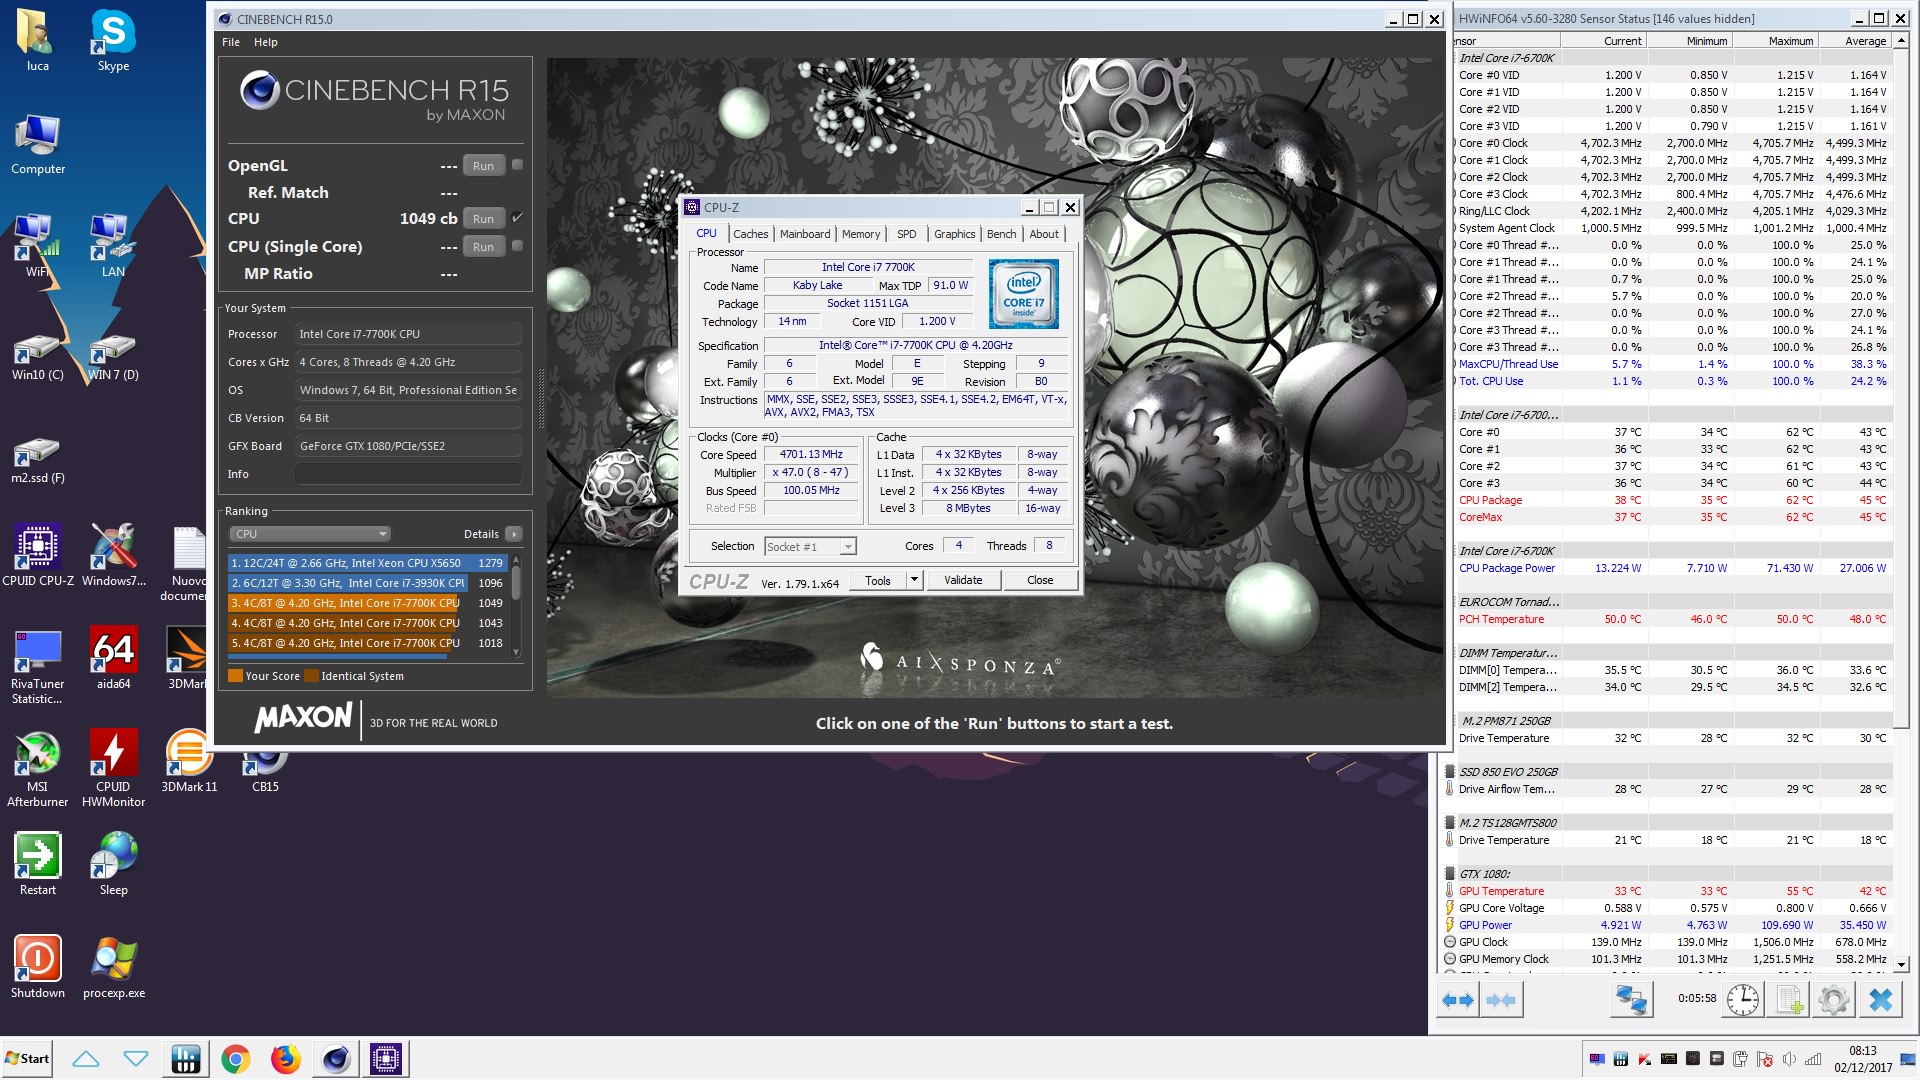
Task: Switch to the Caches tab in CPU-Z
Action: click(751, 234)
